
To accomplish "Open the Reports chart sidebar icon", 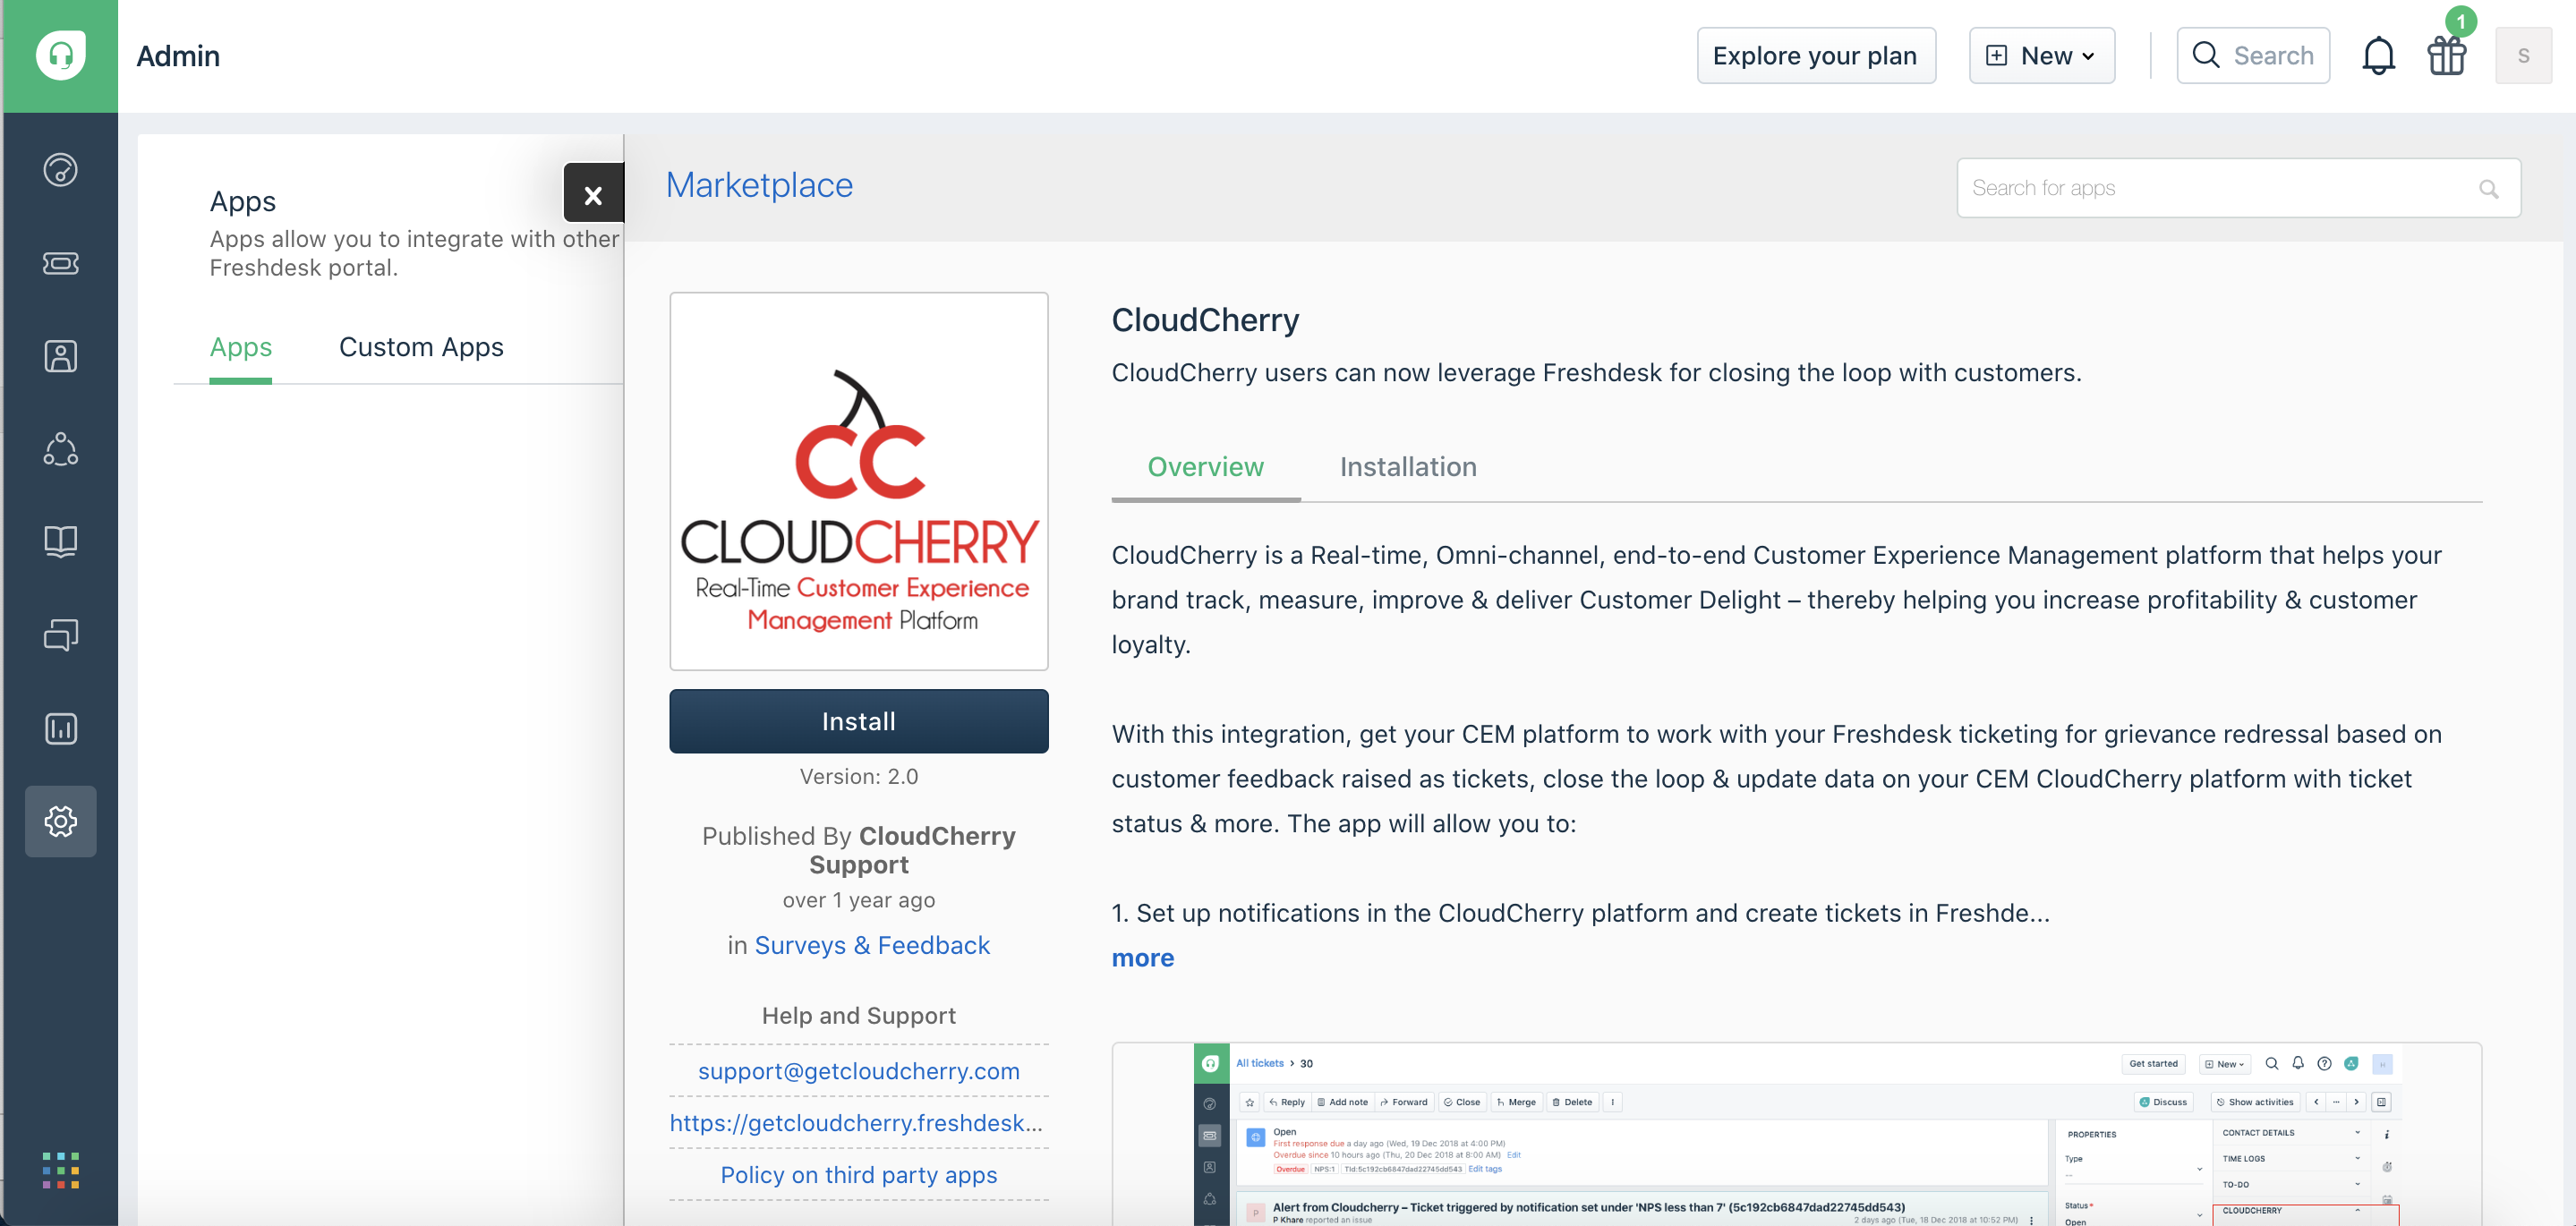I will pos(60,728).
